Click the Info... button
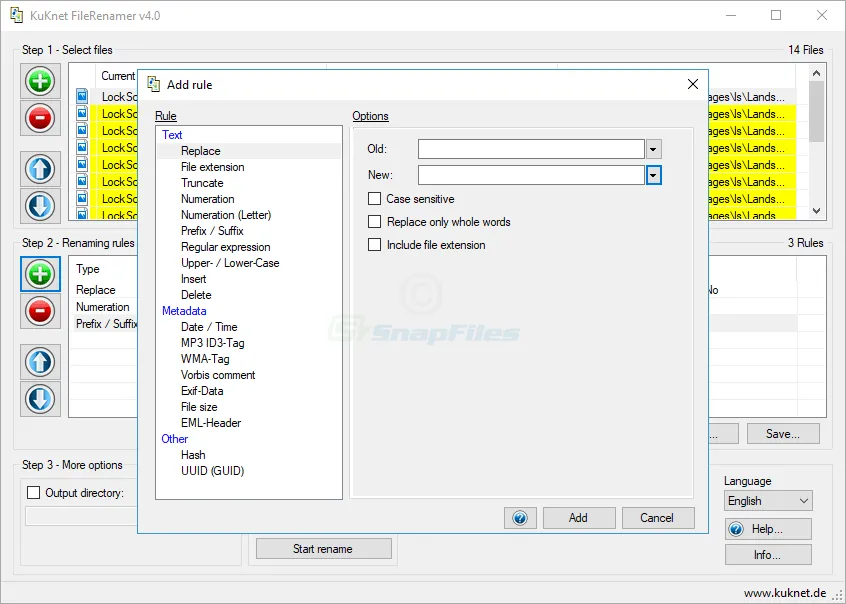Screen dimensions: 846x604 click(x=768, y=555)
